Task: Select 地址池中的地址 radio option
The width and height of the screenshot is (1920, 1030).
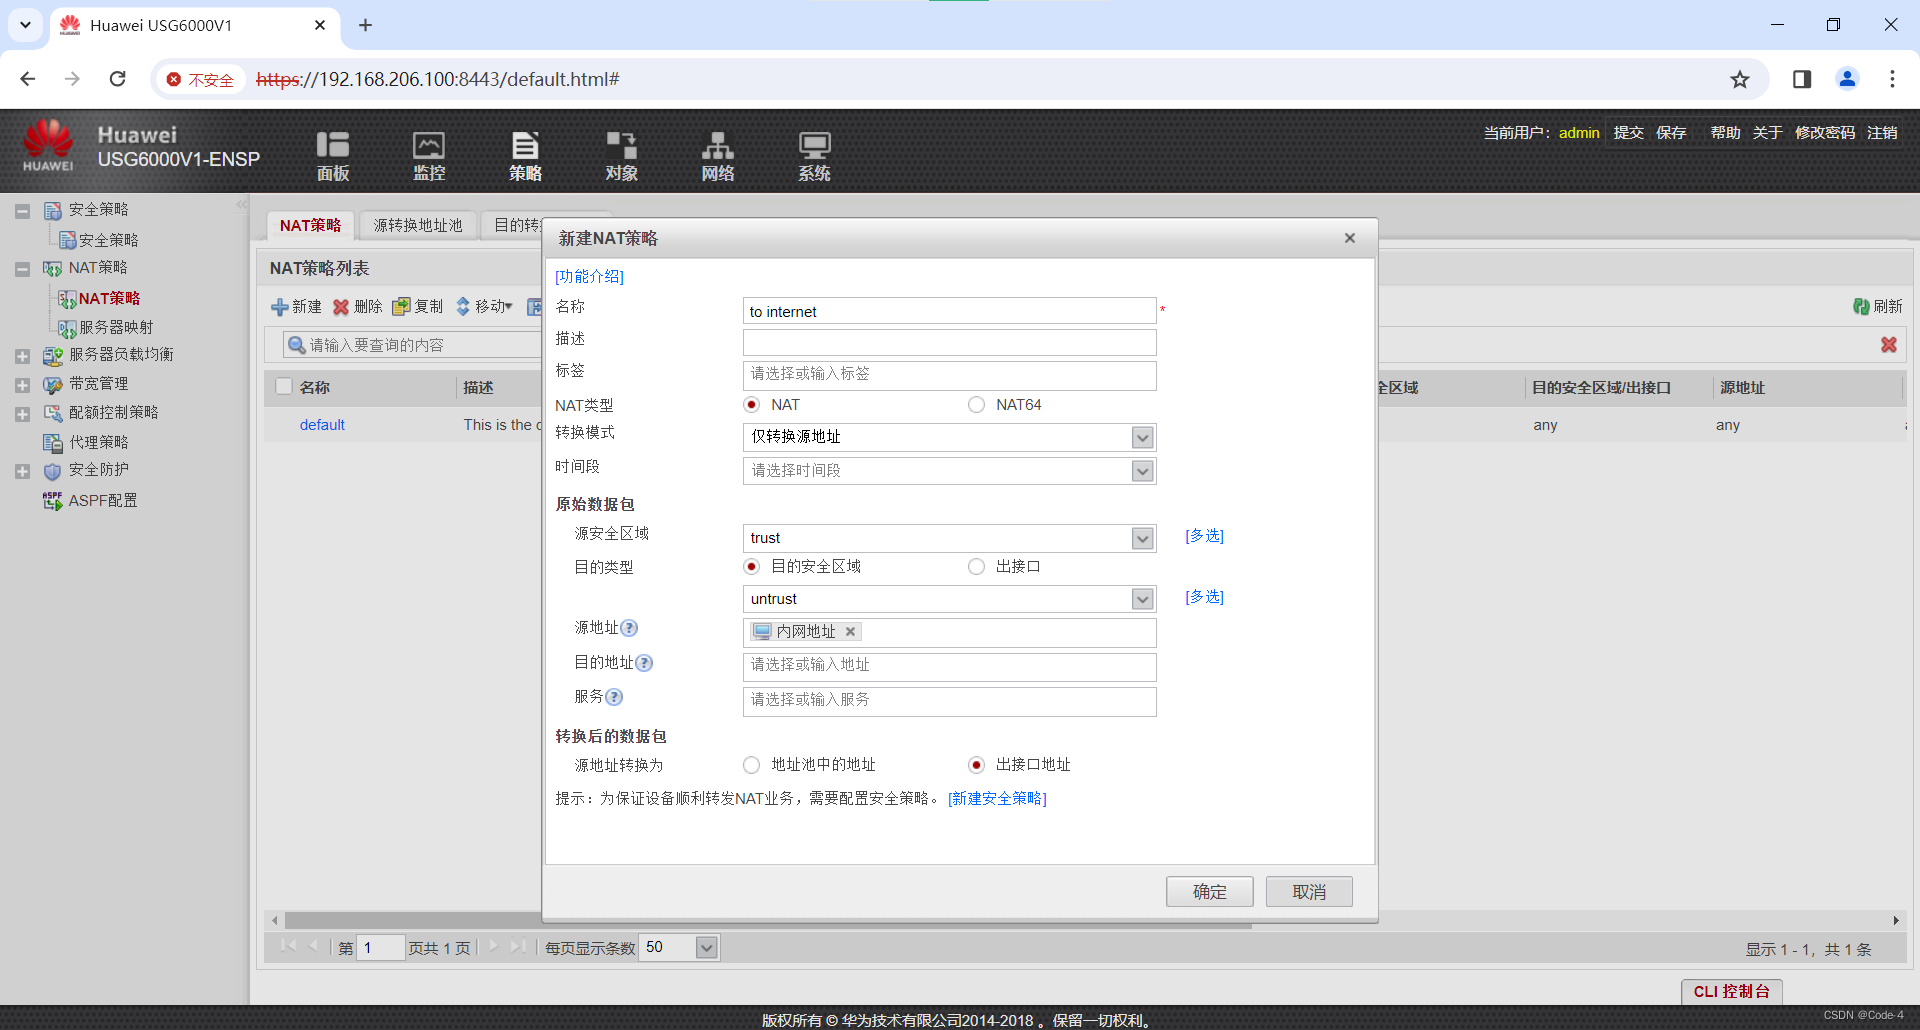Action: click(752, 765)
